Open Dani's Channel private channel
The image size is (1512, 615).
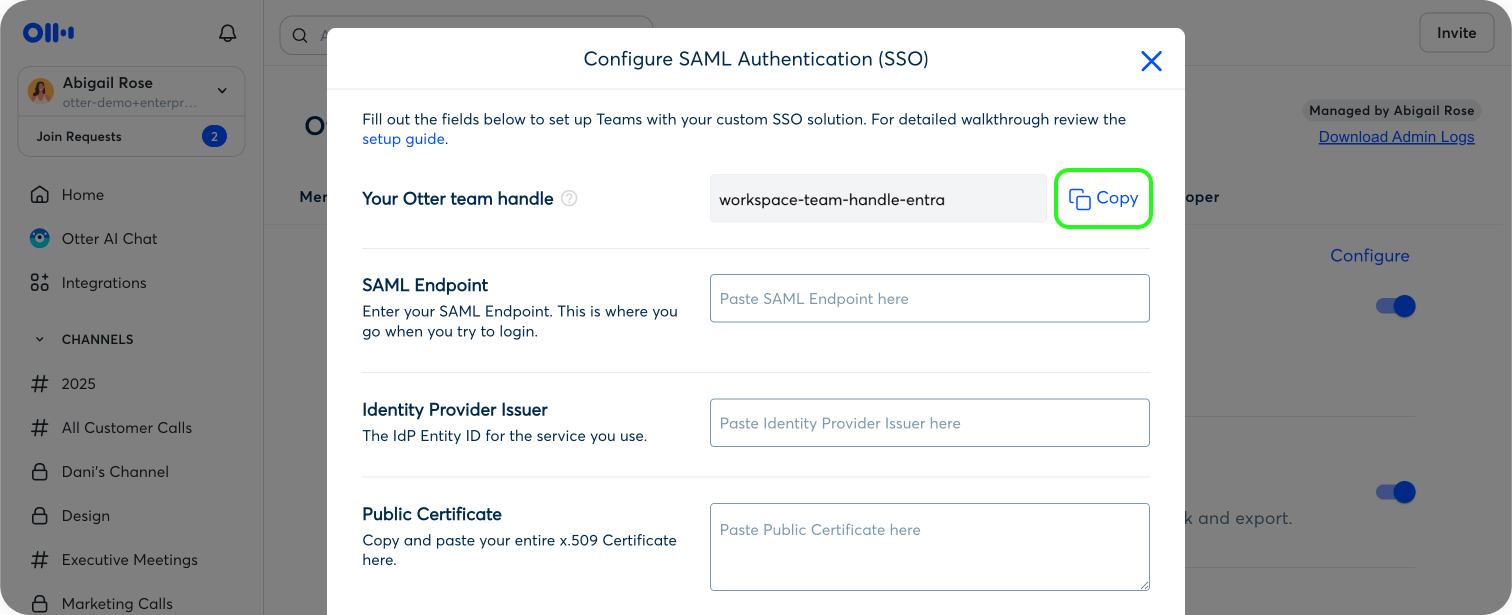tap(114, 472)
